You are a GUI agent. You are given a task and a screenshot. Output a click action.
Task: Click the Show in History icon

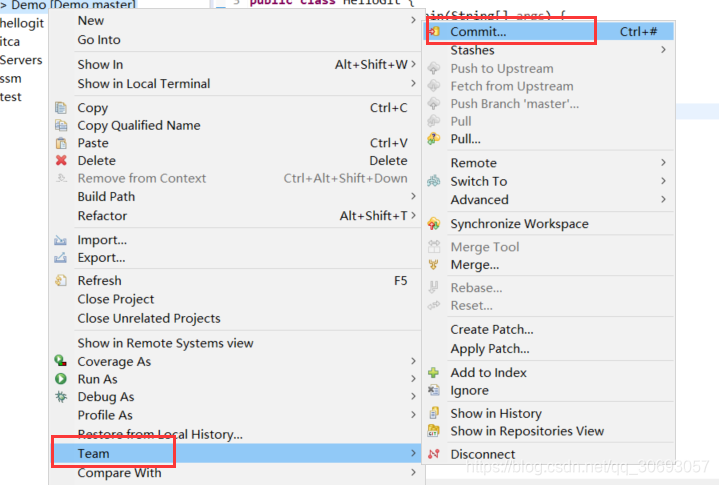click(x=434, y=413)
